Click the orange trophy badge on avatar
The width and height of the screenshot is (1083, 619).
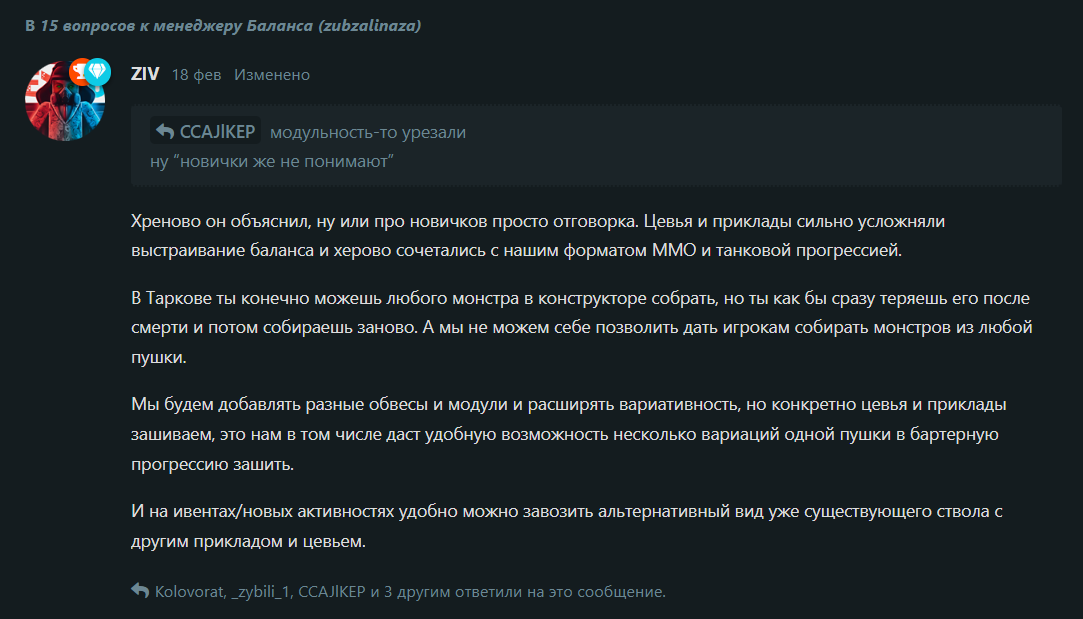coord(79,72)
